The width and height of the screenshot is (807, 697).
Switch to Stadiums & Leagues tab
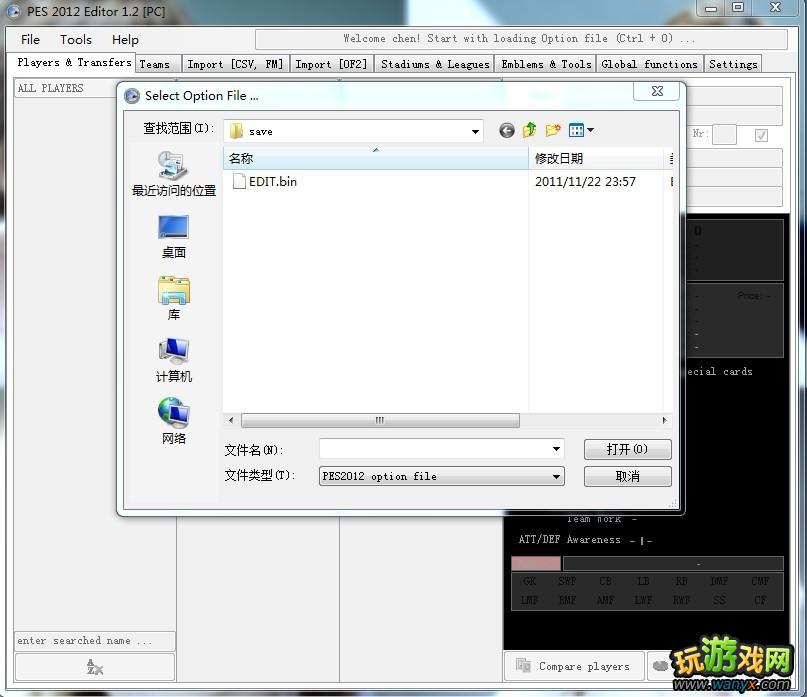435,64
